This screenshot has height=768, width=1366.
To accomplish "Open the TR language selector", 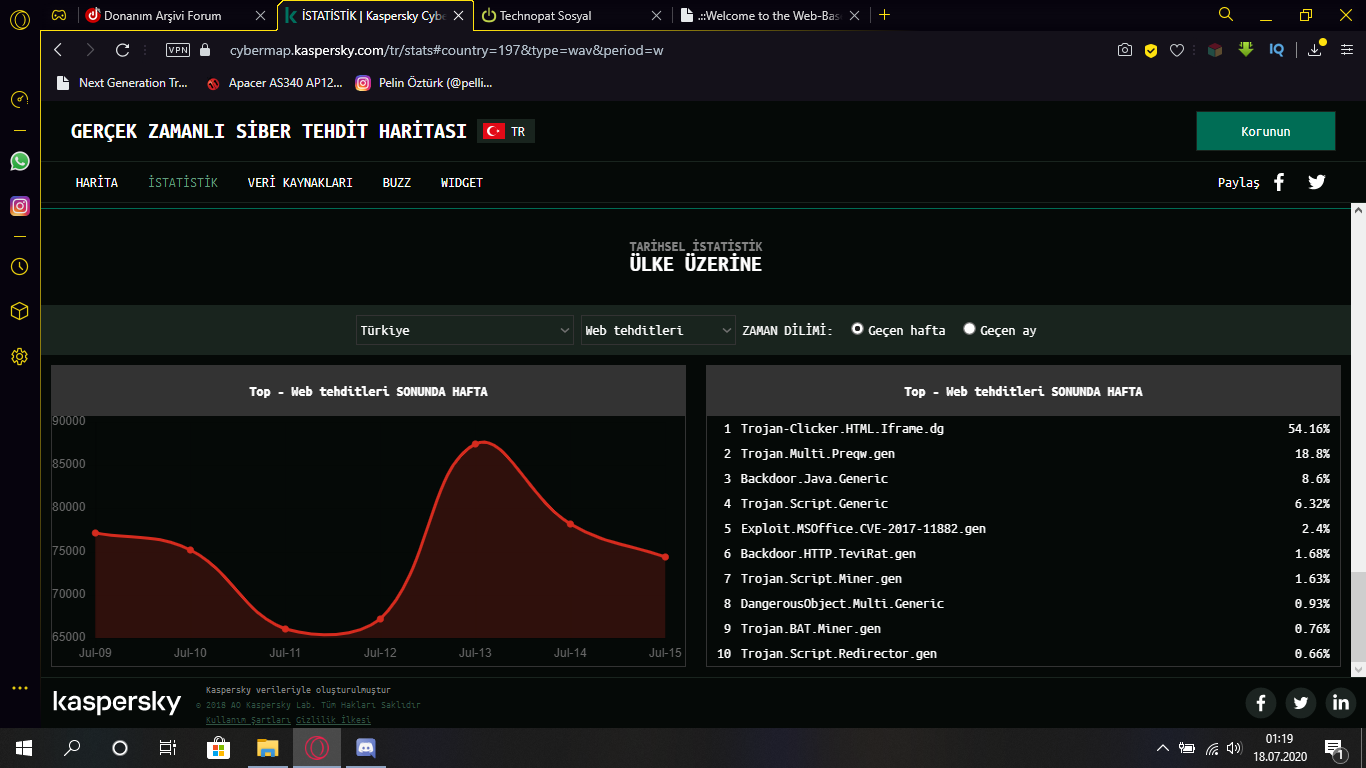I will pyautogui.click(x=506, y=131).
